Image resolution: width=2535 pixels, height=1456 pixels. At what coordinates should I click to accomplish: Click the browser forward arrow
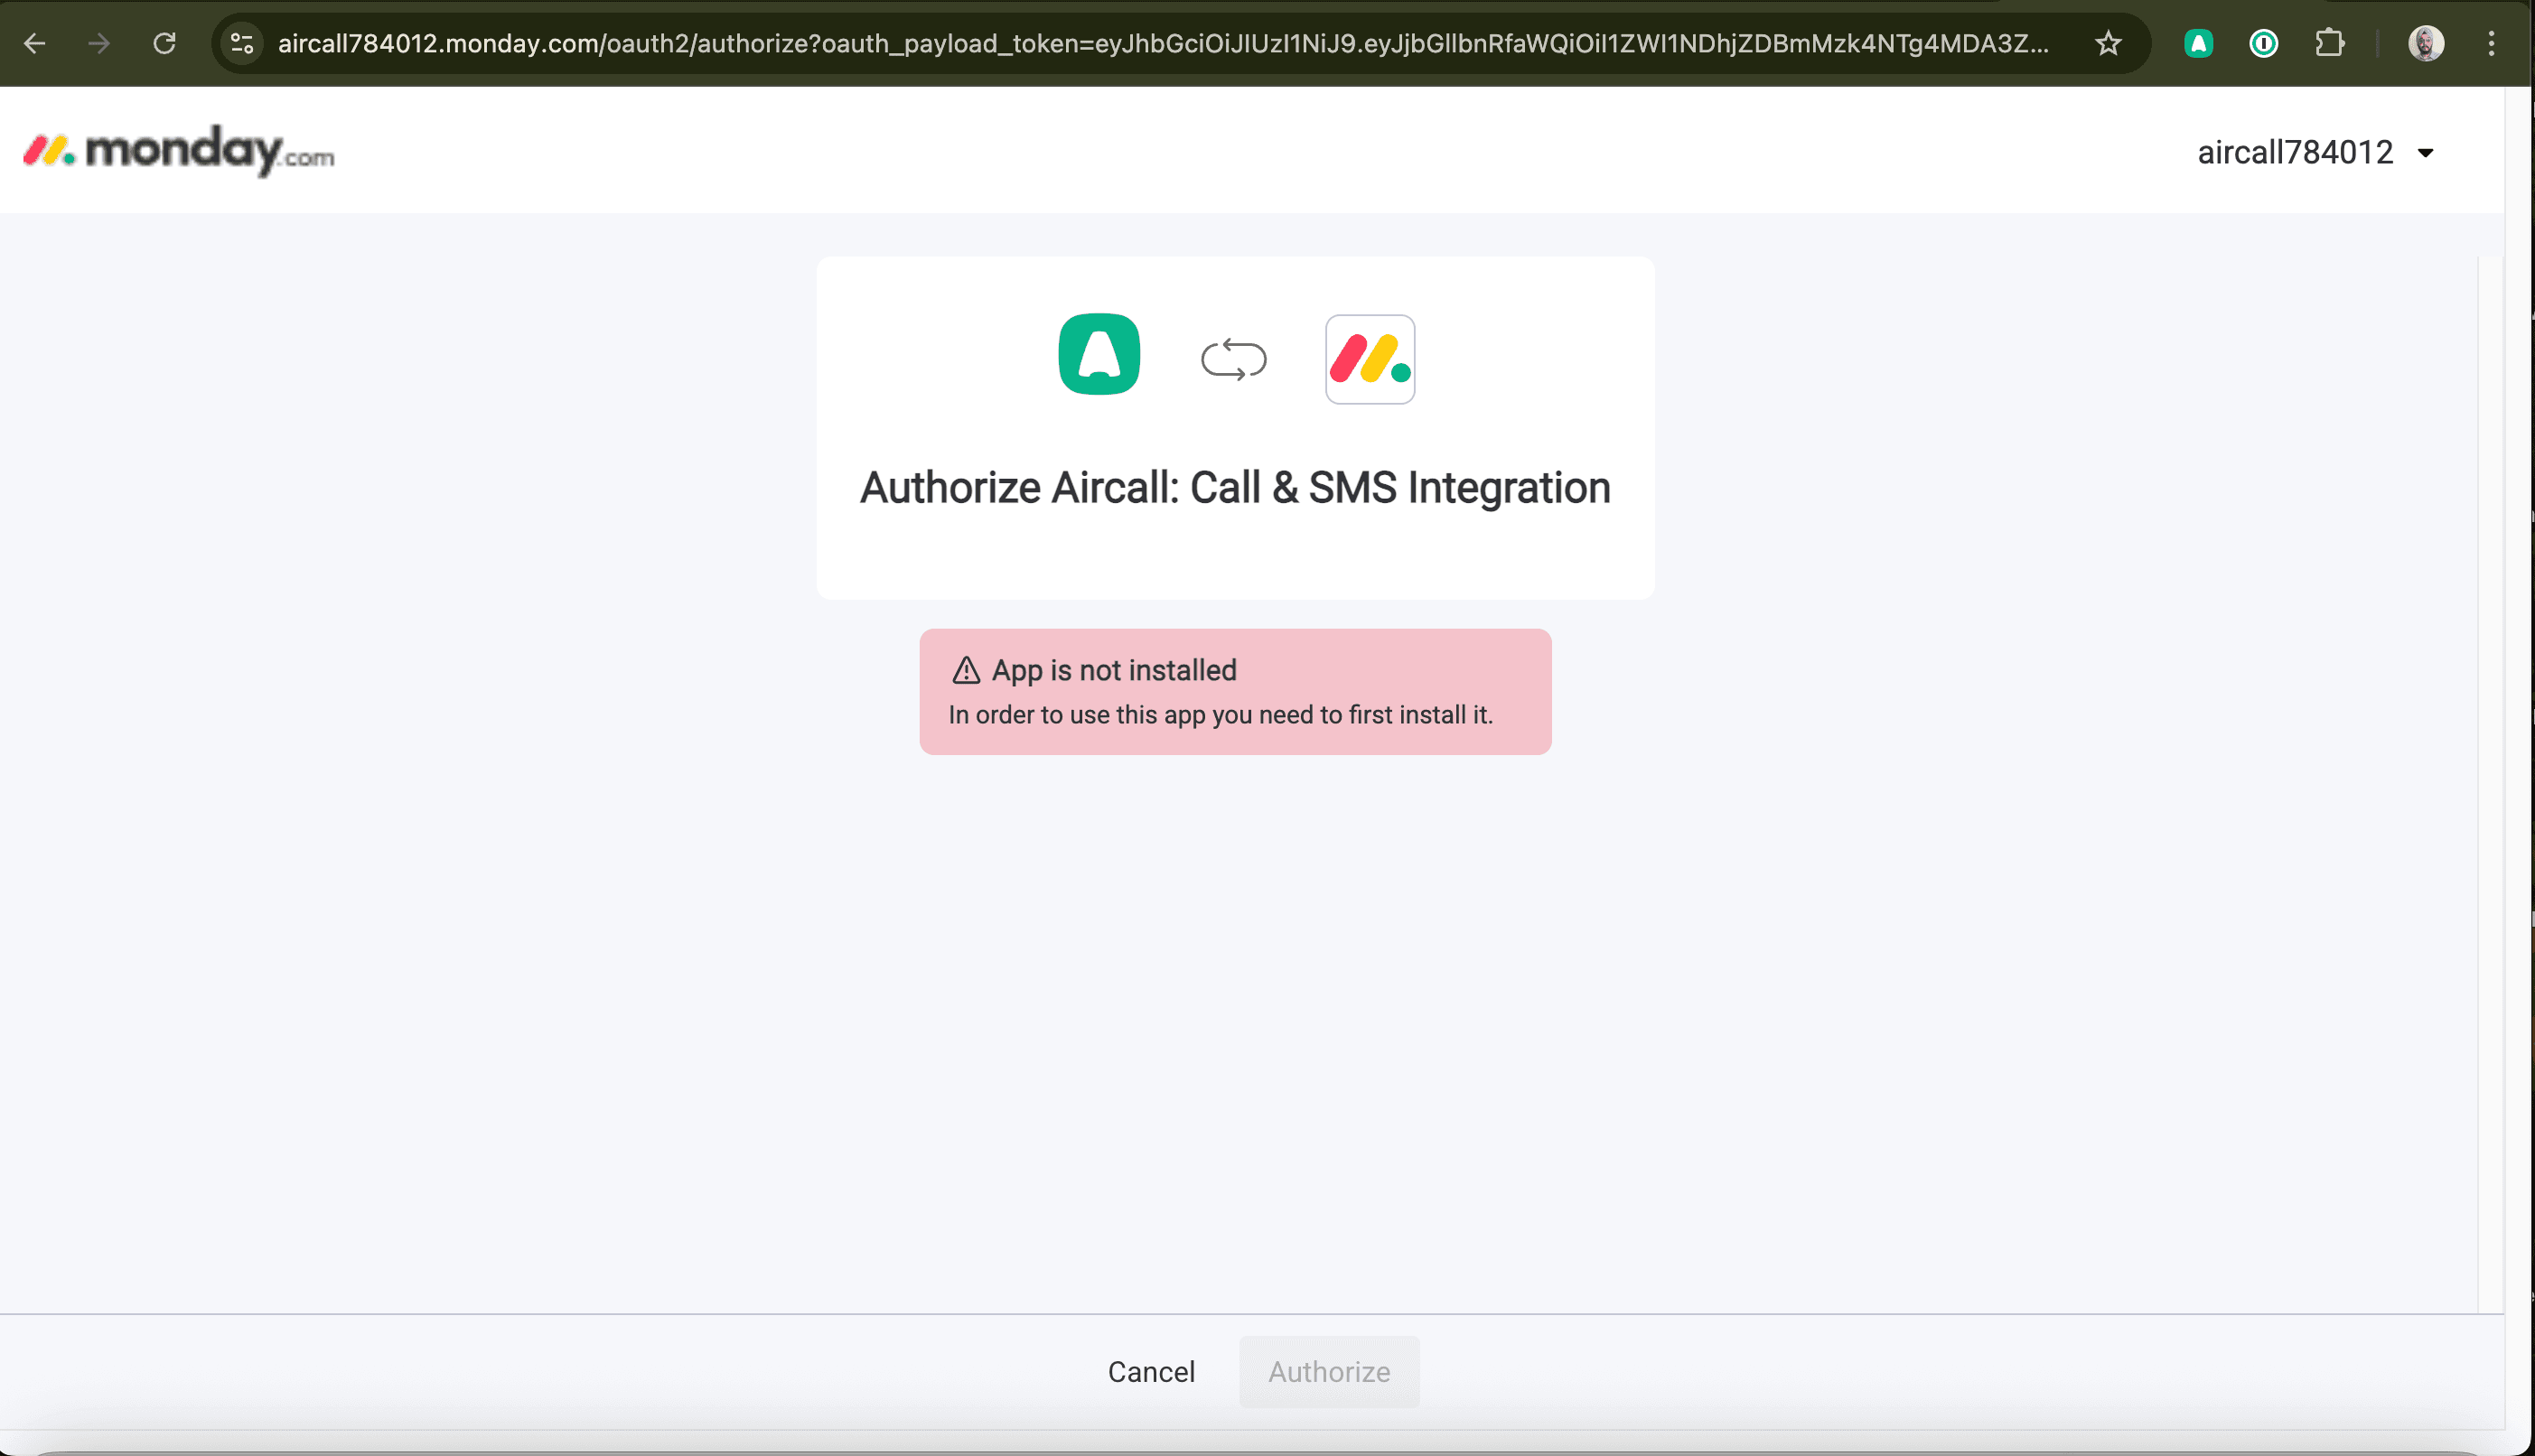click(x=99, y=43)
